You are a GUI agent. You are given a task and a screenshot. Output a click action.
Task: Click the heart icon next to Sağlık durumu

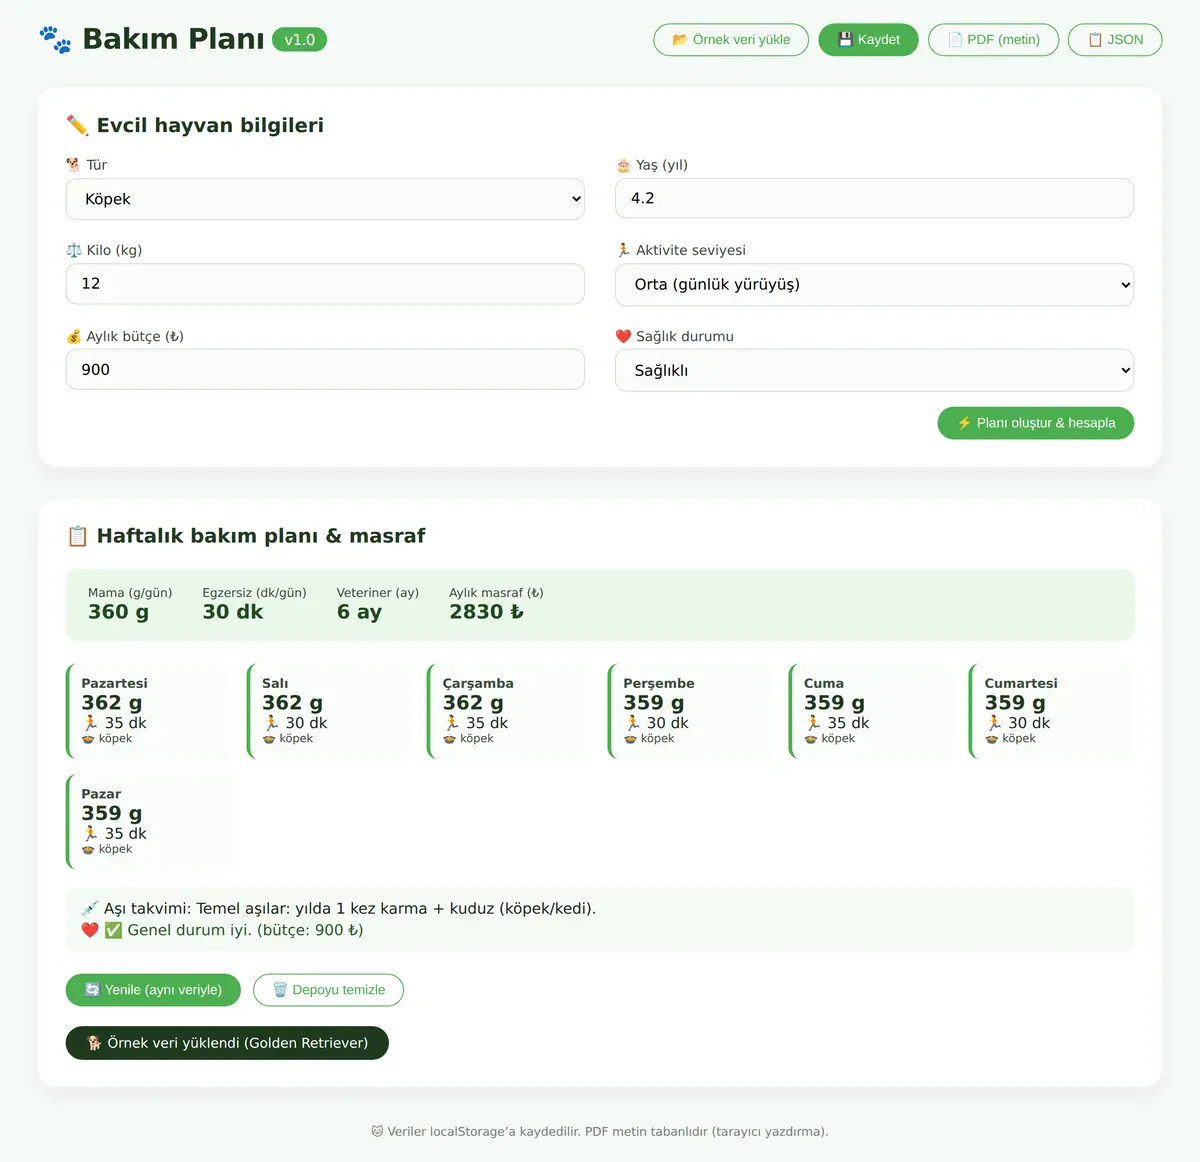623,336
